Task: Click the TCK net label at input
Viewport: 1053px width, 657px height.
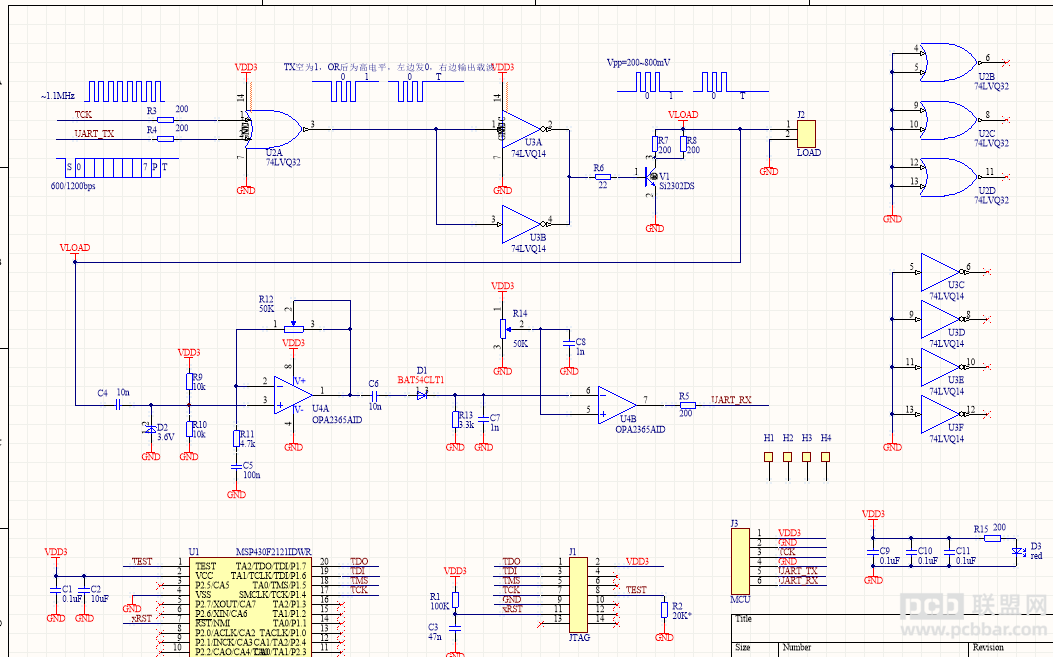Action: [83, 115]
